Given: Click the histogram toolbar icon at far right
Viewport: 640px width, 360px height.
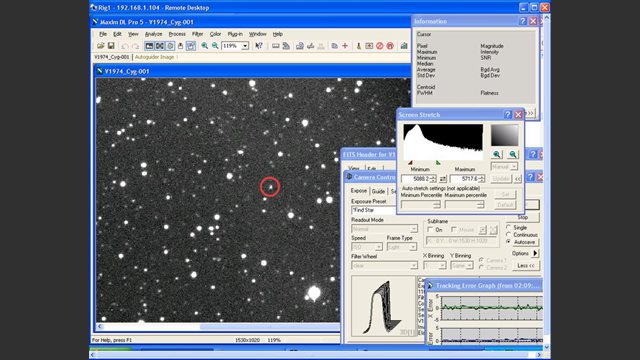Looking at the screenshot, I should (x=404, y=46).
